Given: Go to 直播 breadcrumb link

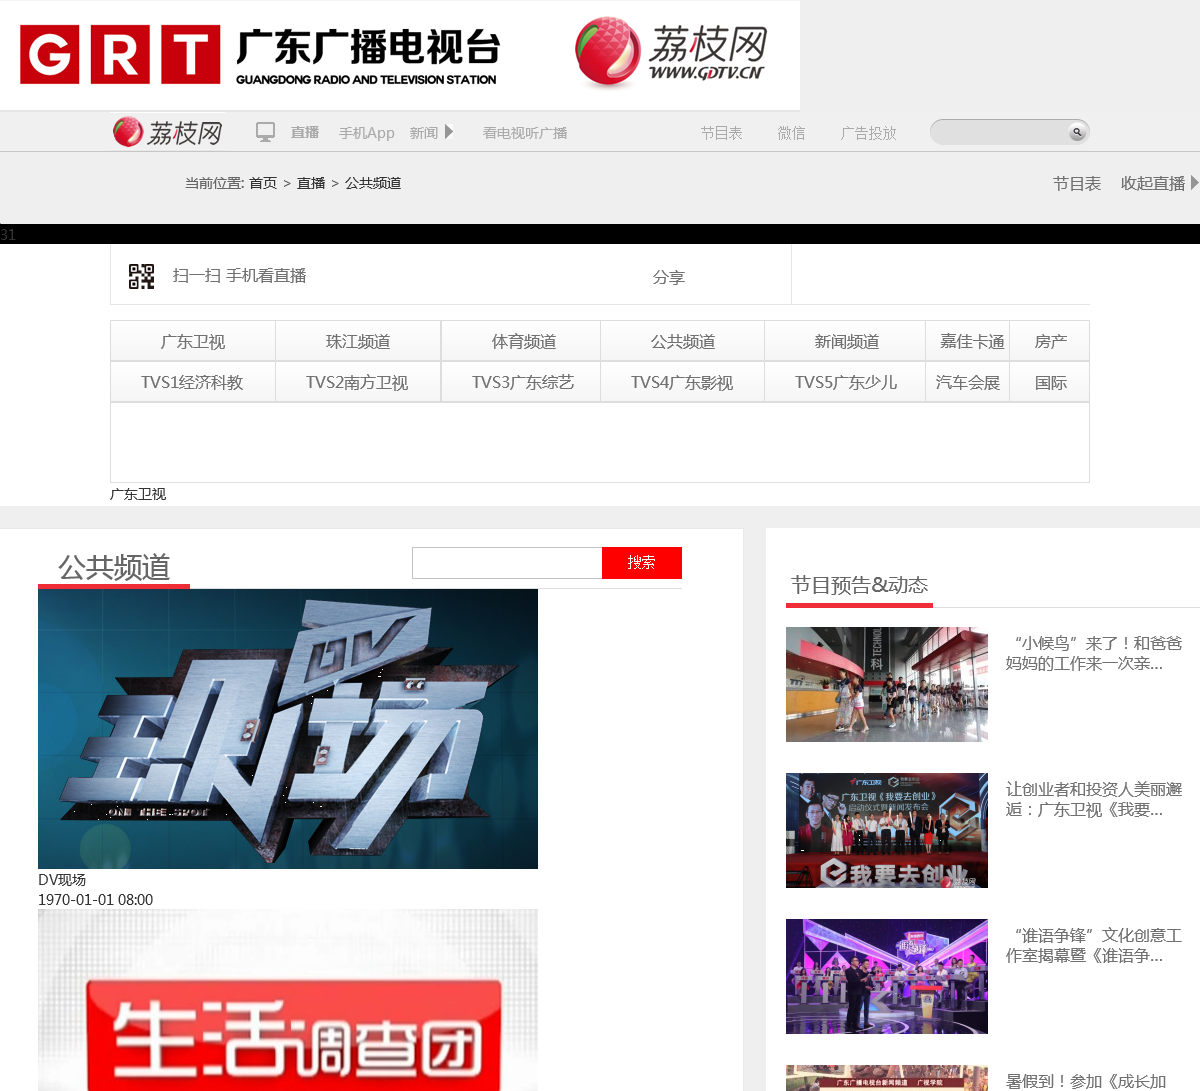Looking at the screenshot, I should tap(311, 183).
